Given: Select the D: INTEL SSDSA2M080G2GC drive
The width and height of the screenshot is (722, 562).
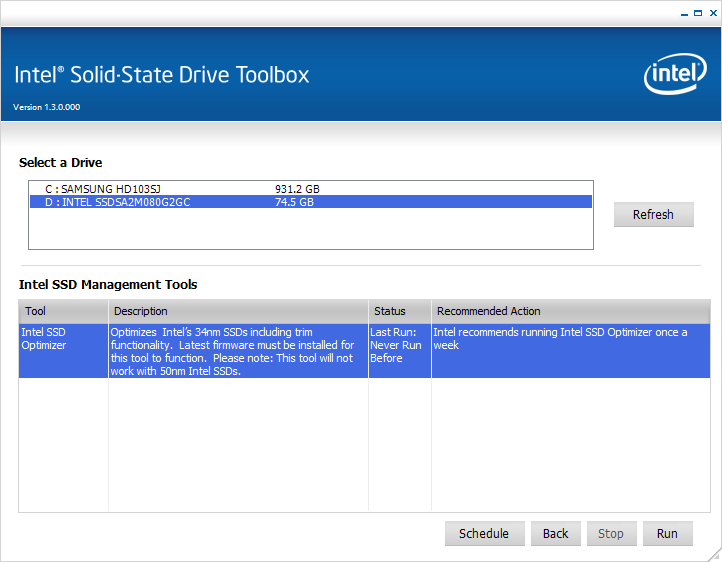Looking at the screenshot, I should 311,202.
